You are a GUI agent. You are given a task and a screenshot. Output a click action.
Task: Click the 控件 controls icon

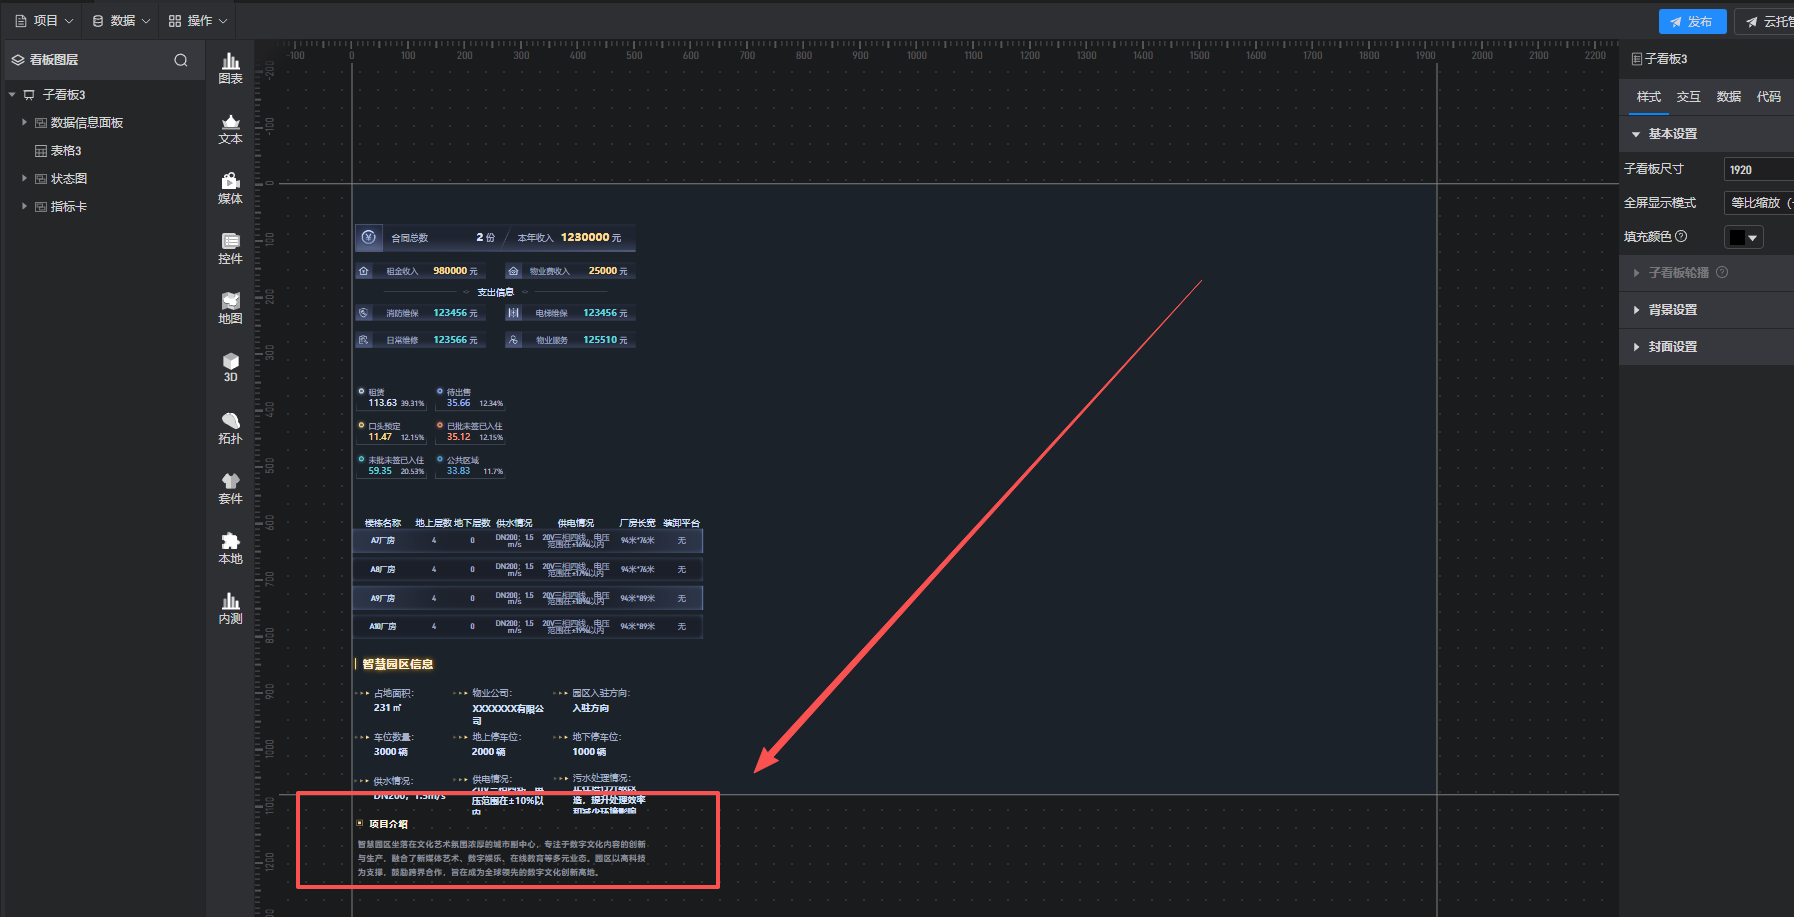pyautogui.click(x=230, y=248)
